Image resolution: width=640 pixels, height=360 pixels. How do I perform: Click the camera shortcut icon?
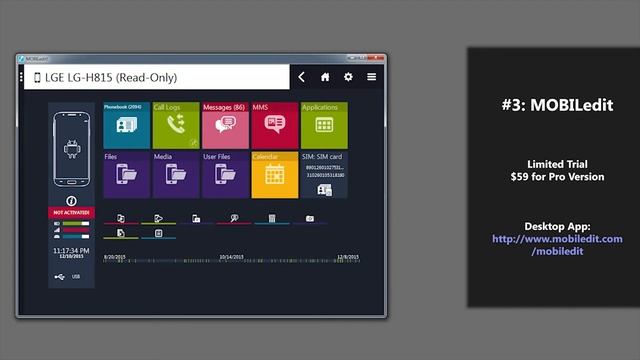310,219
